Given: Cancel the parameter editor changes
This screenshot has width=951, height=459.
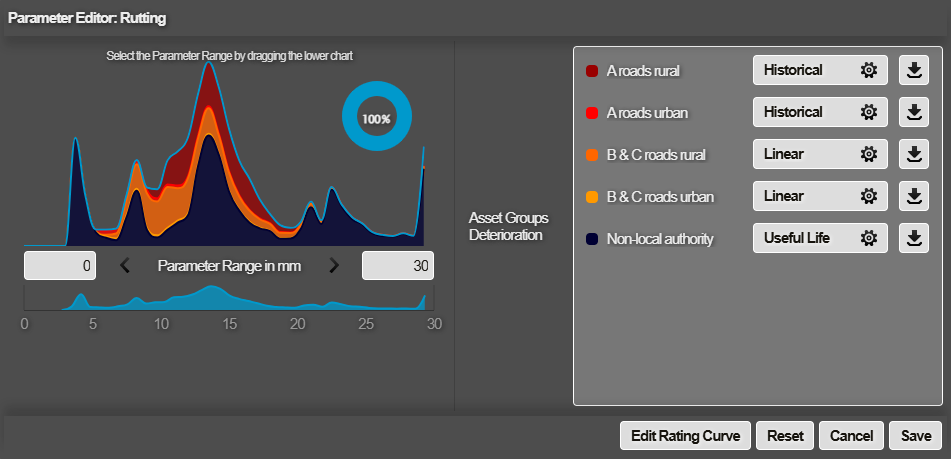Looking at the screenshot, I should (x=851, y=436).
